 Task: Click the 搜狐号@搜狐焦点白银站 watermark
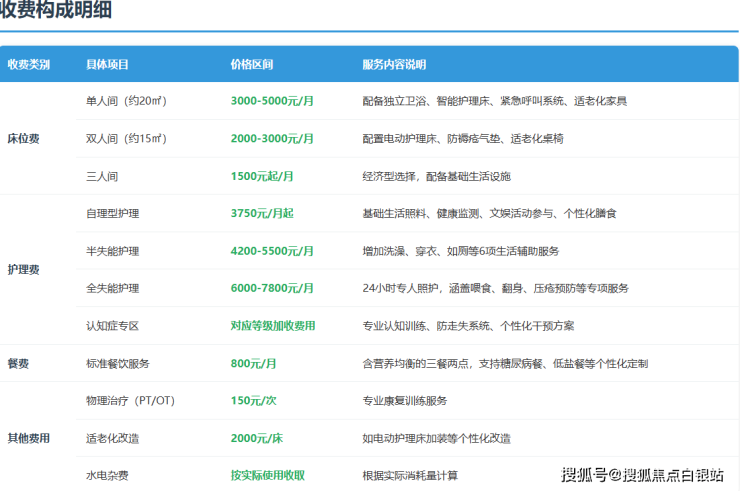[642, 474]
